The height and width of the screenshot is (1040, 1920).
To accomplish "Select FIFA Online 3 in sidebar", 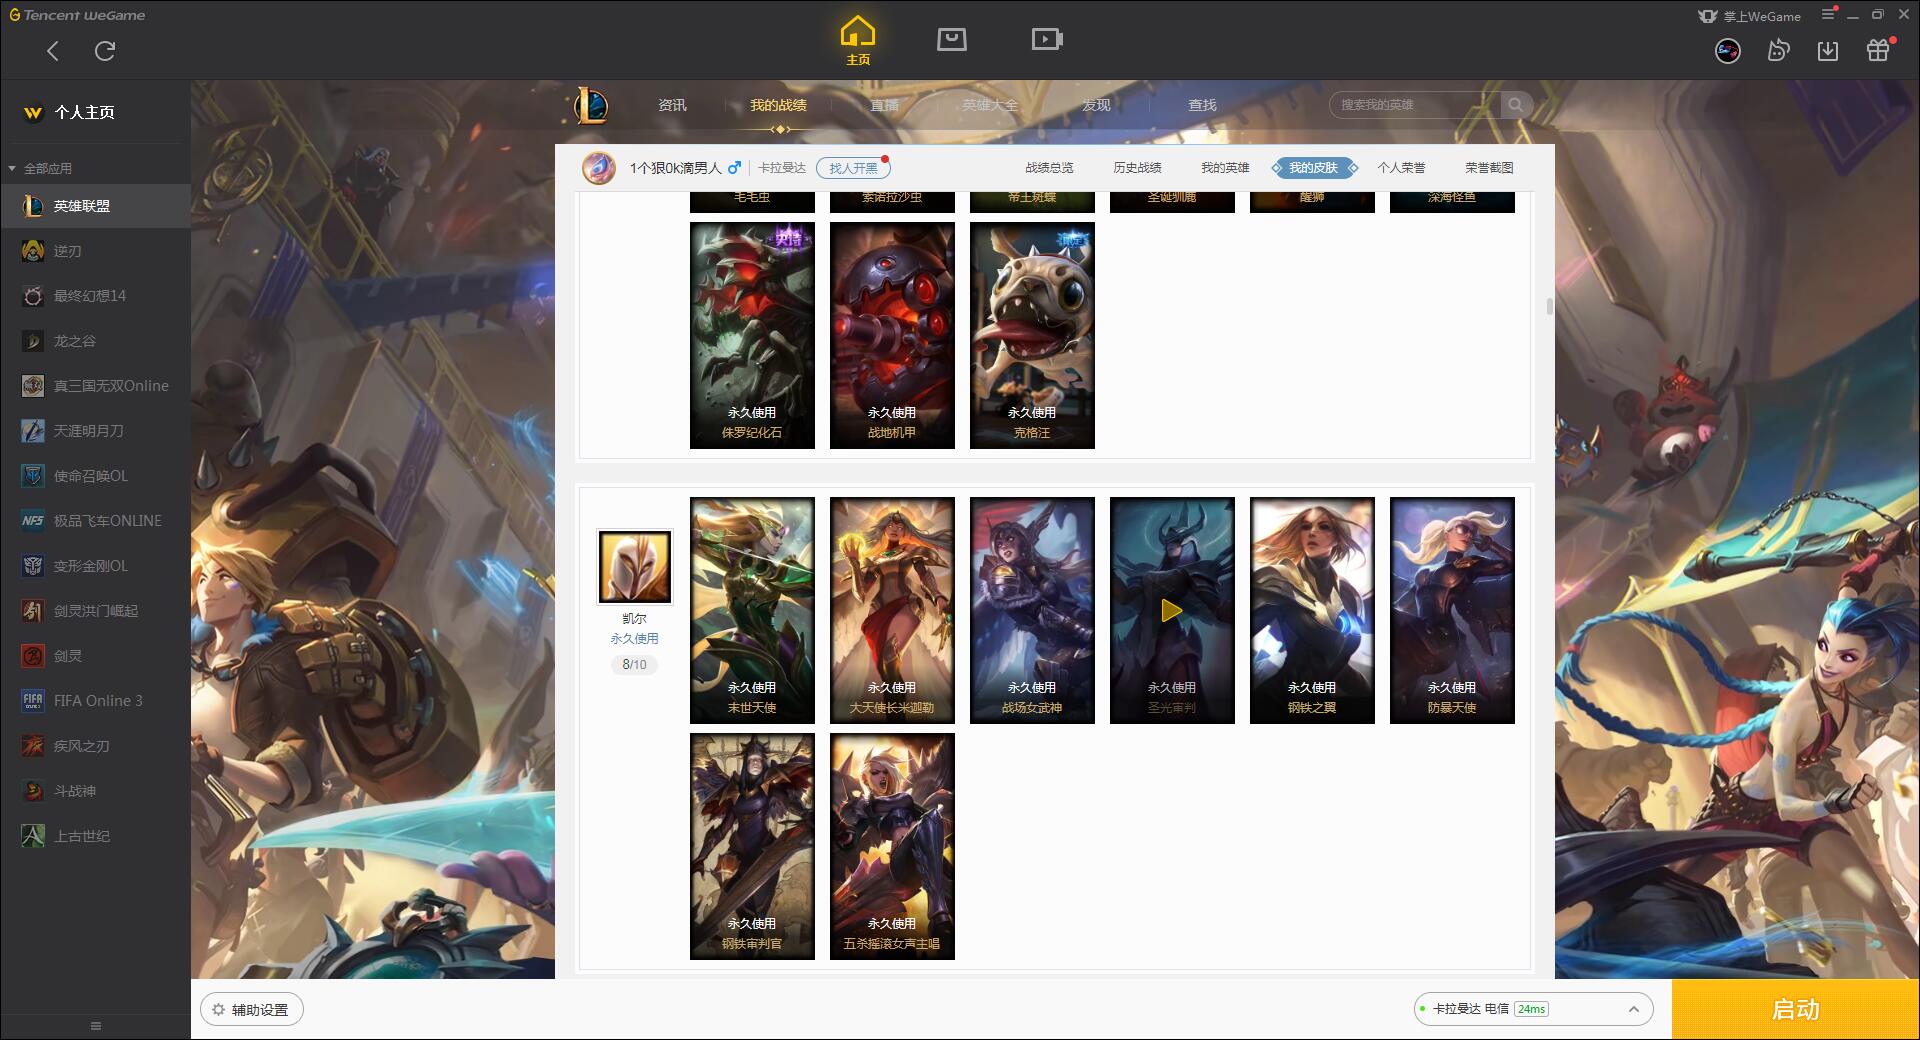I will [95, 701].
